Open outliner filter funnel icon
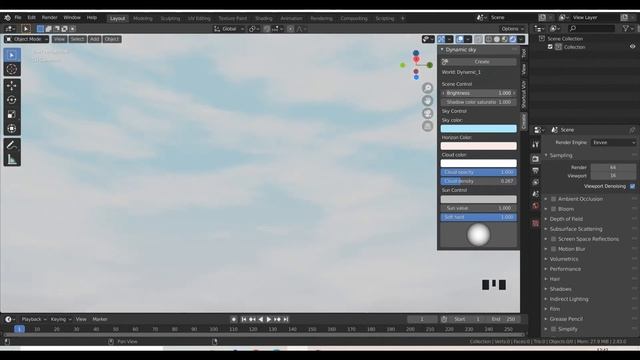The height and width of the screenshot is (360, 640). tap(627, 28)
